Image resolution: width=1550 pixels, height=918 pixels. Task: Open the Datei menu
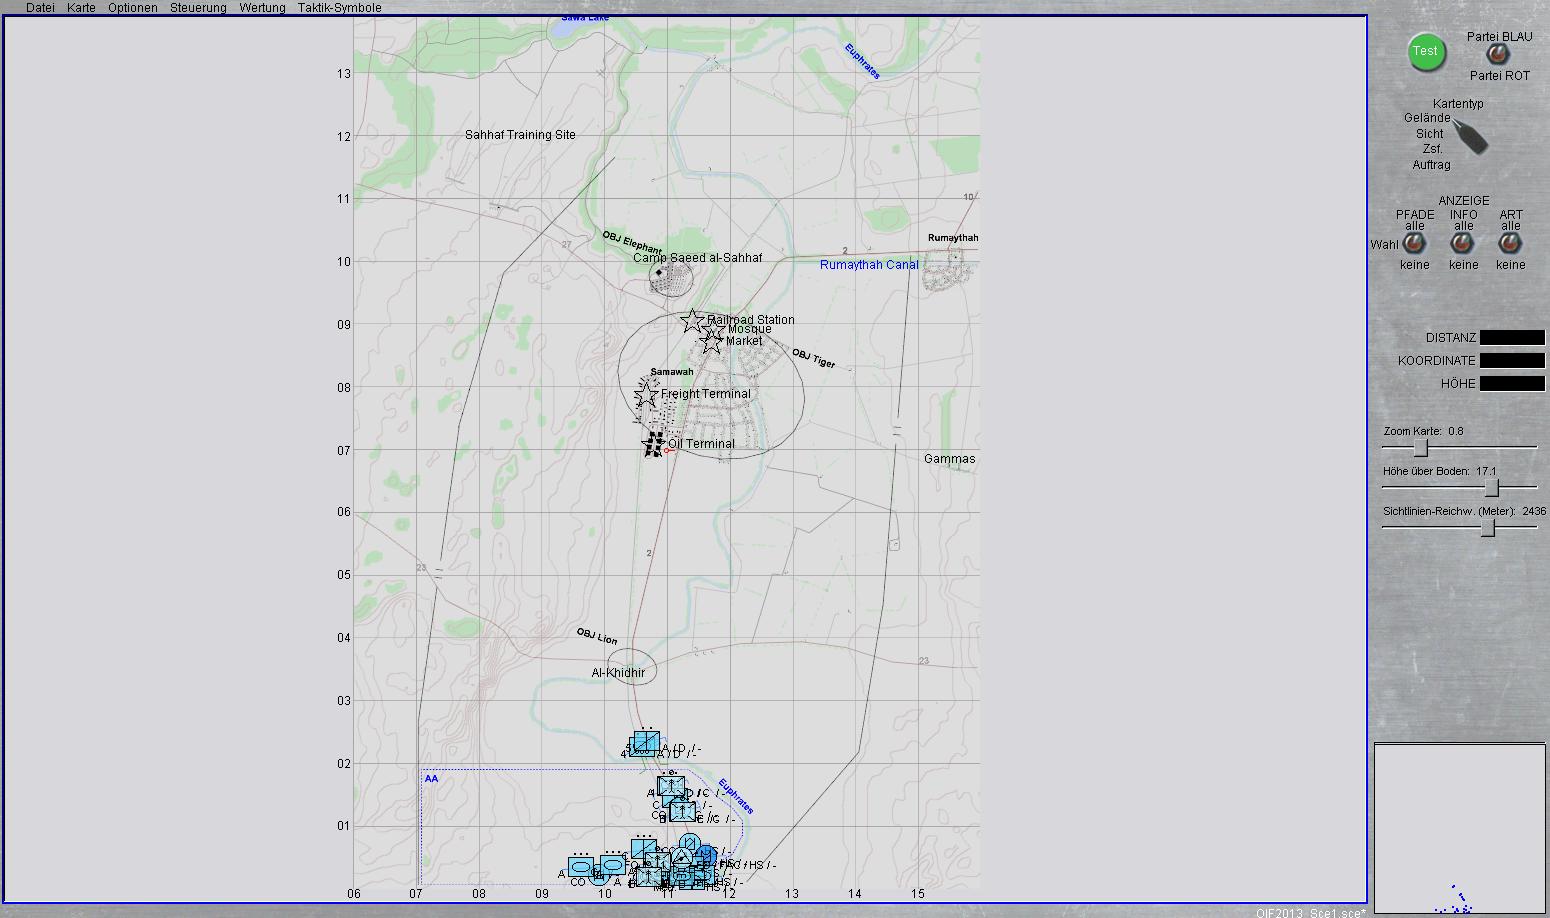[40, 8]
